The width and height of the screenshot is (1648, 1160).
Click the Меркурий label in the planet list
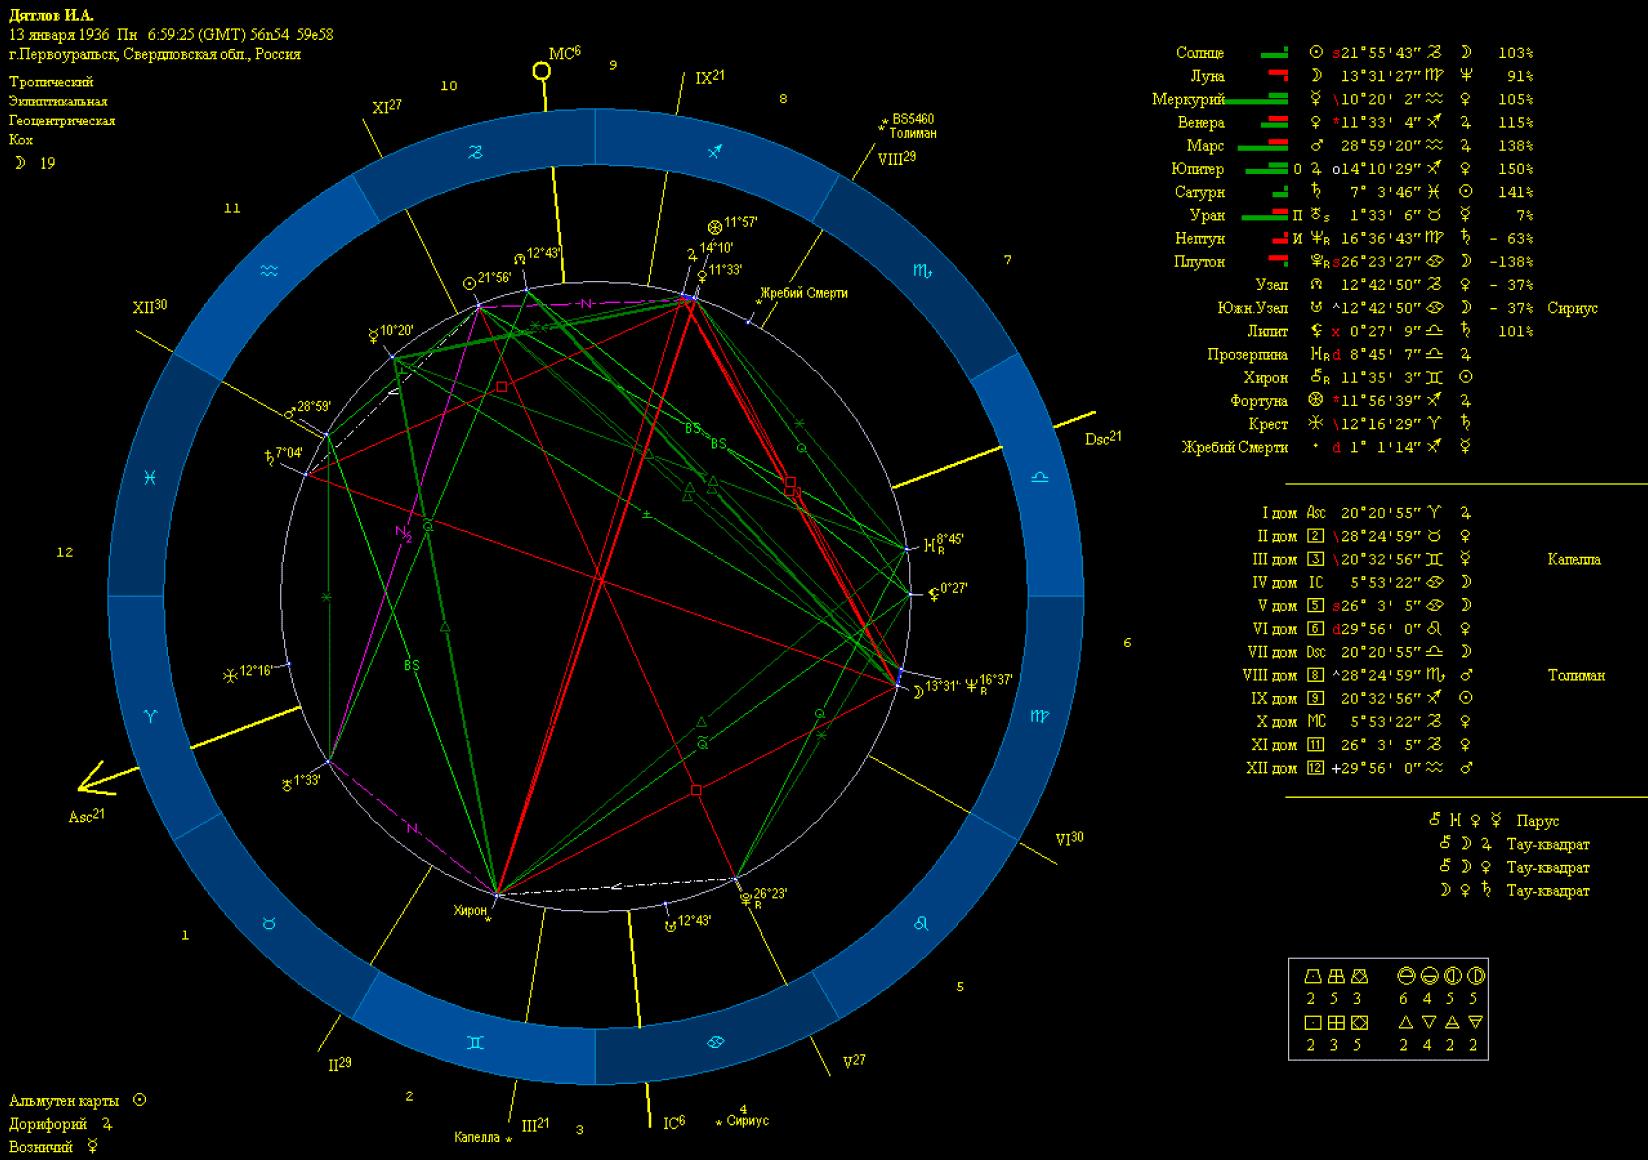[1187, 99]
